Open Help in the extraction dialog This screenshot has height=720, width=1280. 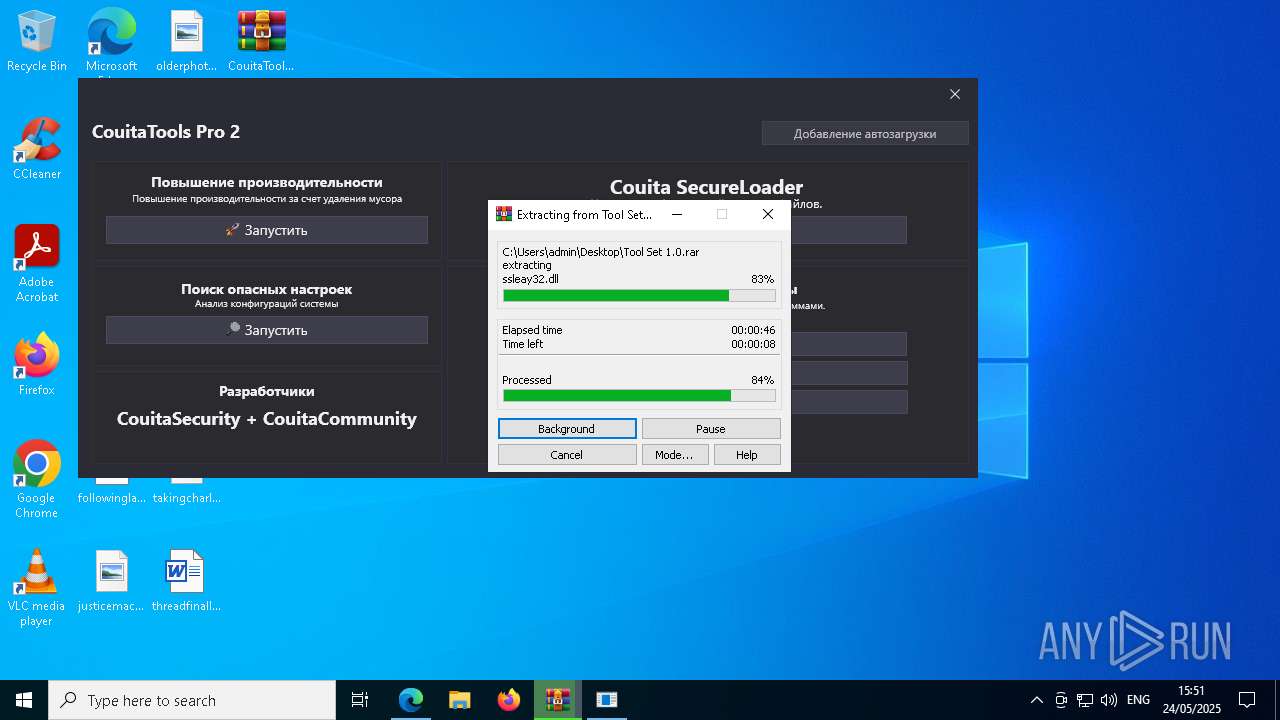[747, 454]
